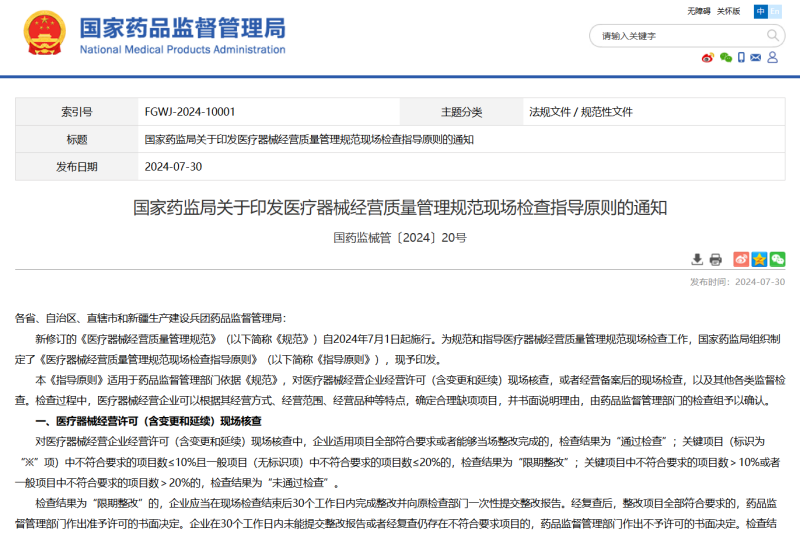
Task: Click the 发布日期 label cell
Action: [x=77, y=167]
